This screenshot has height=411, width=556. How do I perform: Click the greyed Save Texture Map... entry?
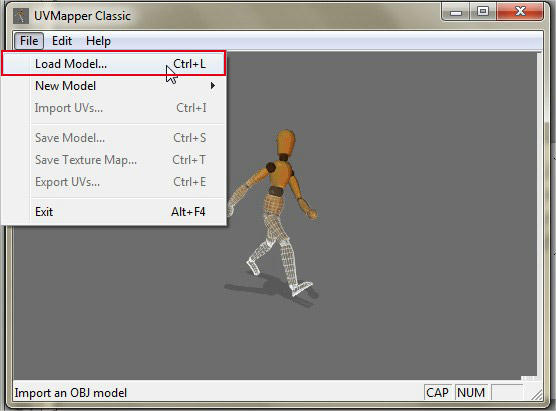[113, 160]
